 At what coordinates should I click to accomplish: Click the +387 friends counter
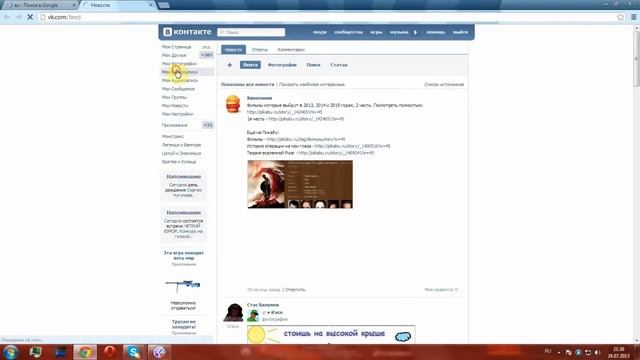point(207,55)
